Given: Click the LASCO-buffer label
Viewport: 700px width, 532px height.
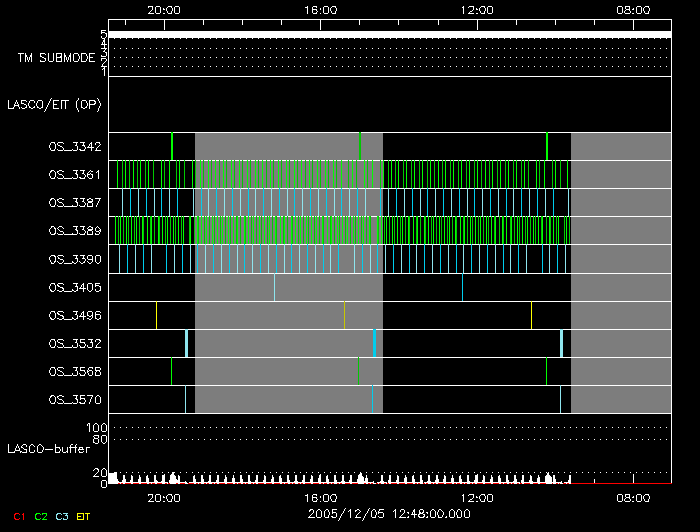Looking at the screenshot, I should coord(48,449).
